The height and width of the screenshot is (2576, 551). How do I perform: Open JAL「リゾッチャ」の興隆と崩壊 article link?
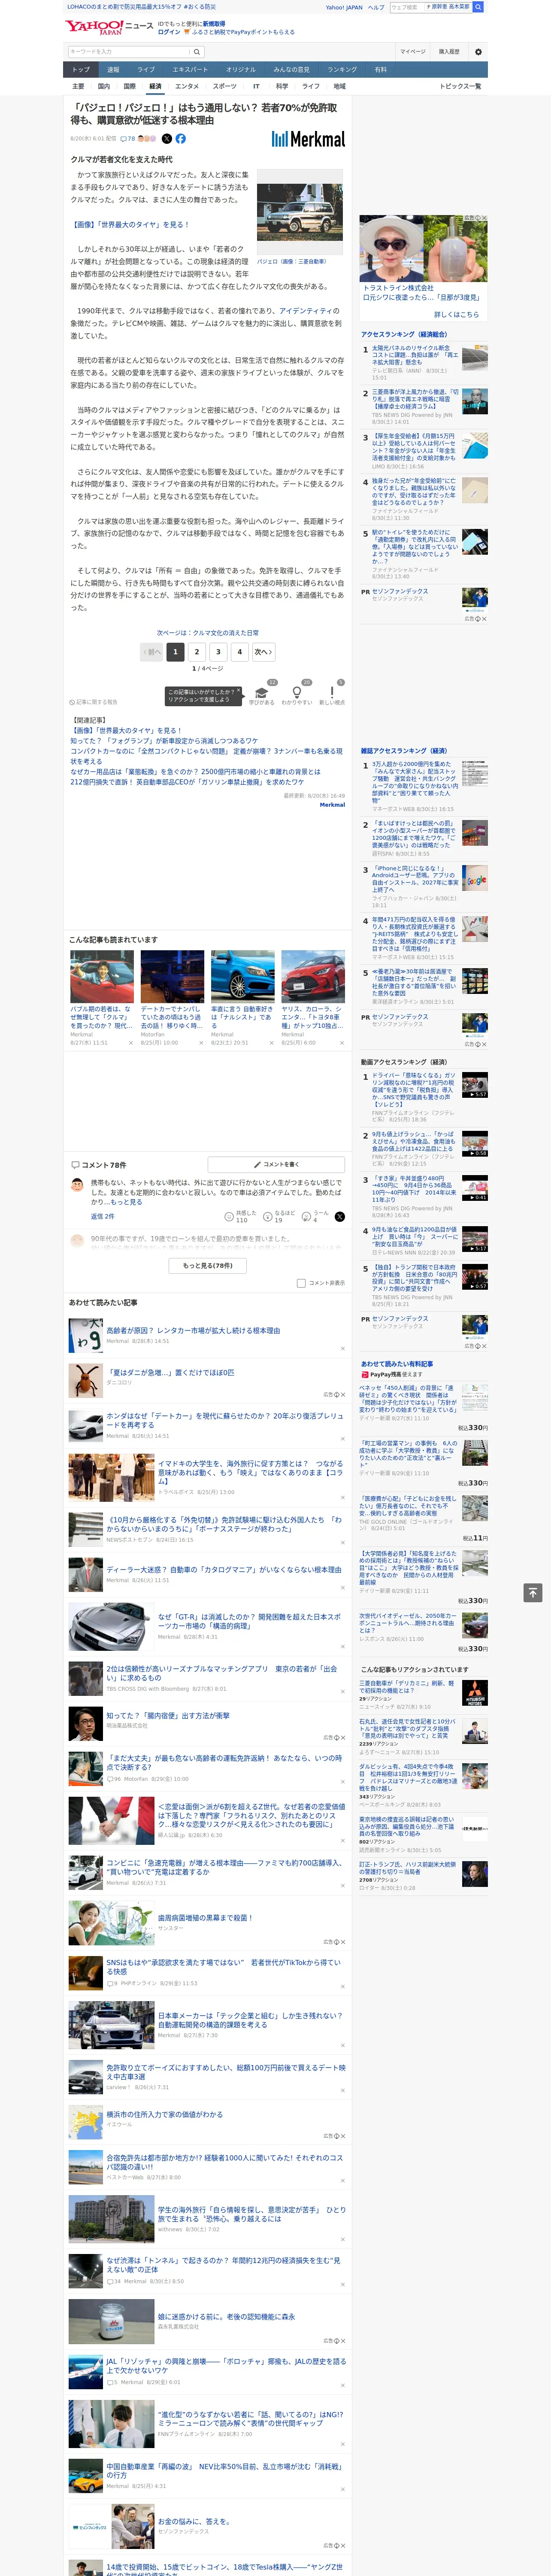coord(226,2365)
